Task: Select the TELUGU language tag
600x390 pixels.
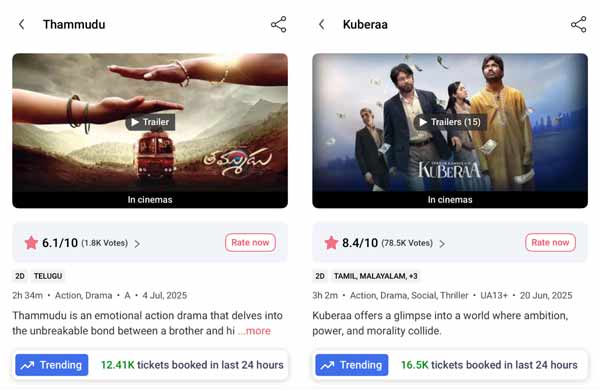Action: [x=48, y=276]
